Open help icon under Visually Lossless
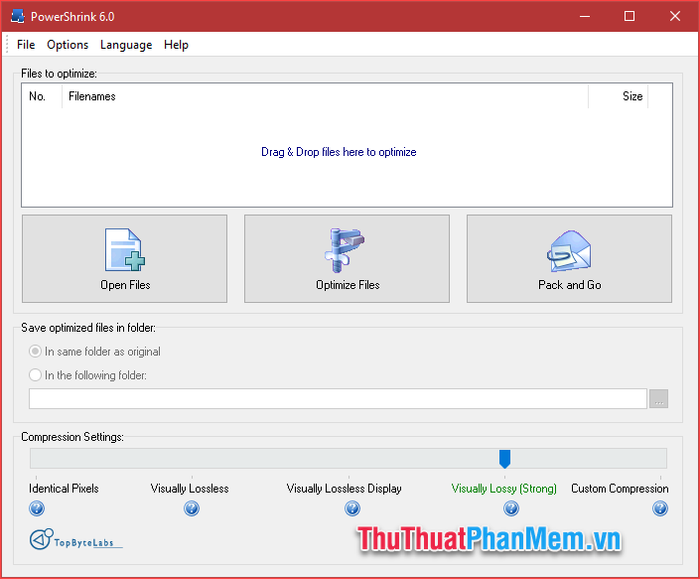The image size is (700, 579). 192,508
